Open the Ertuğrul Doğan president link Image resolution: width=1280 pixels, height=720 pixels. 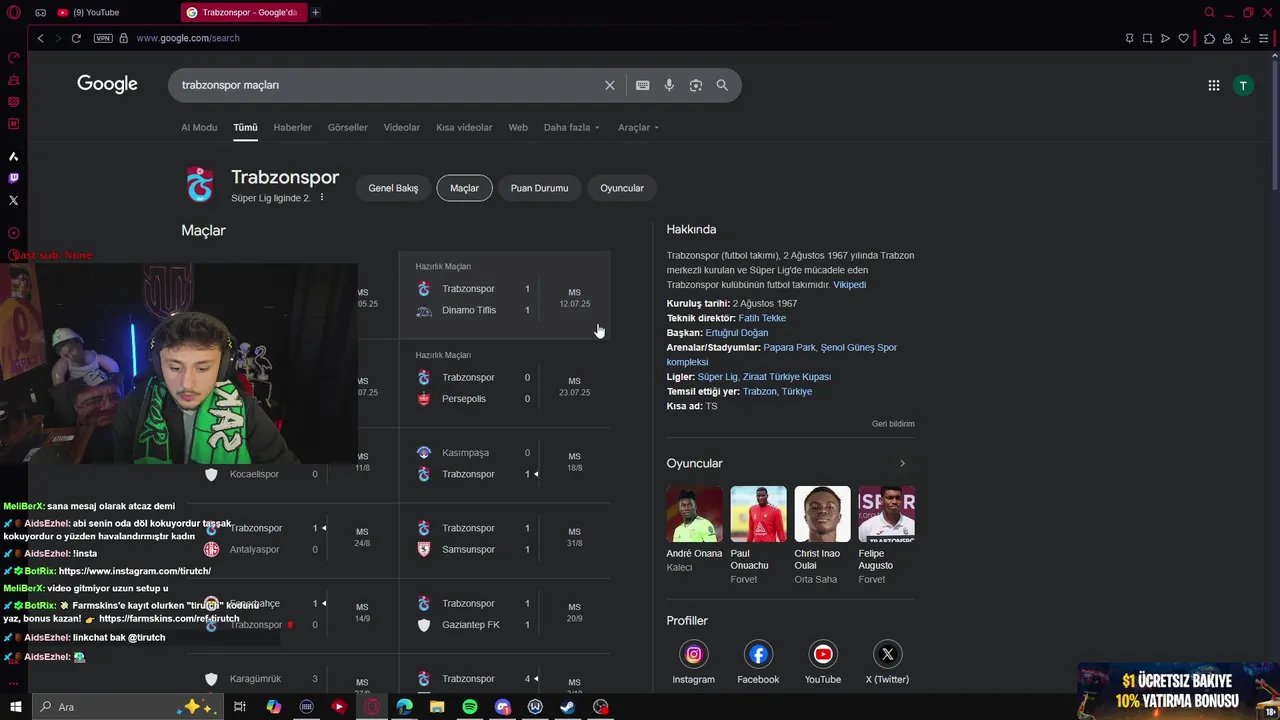pyautogui.click(x=736, y=333)
